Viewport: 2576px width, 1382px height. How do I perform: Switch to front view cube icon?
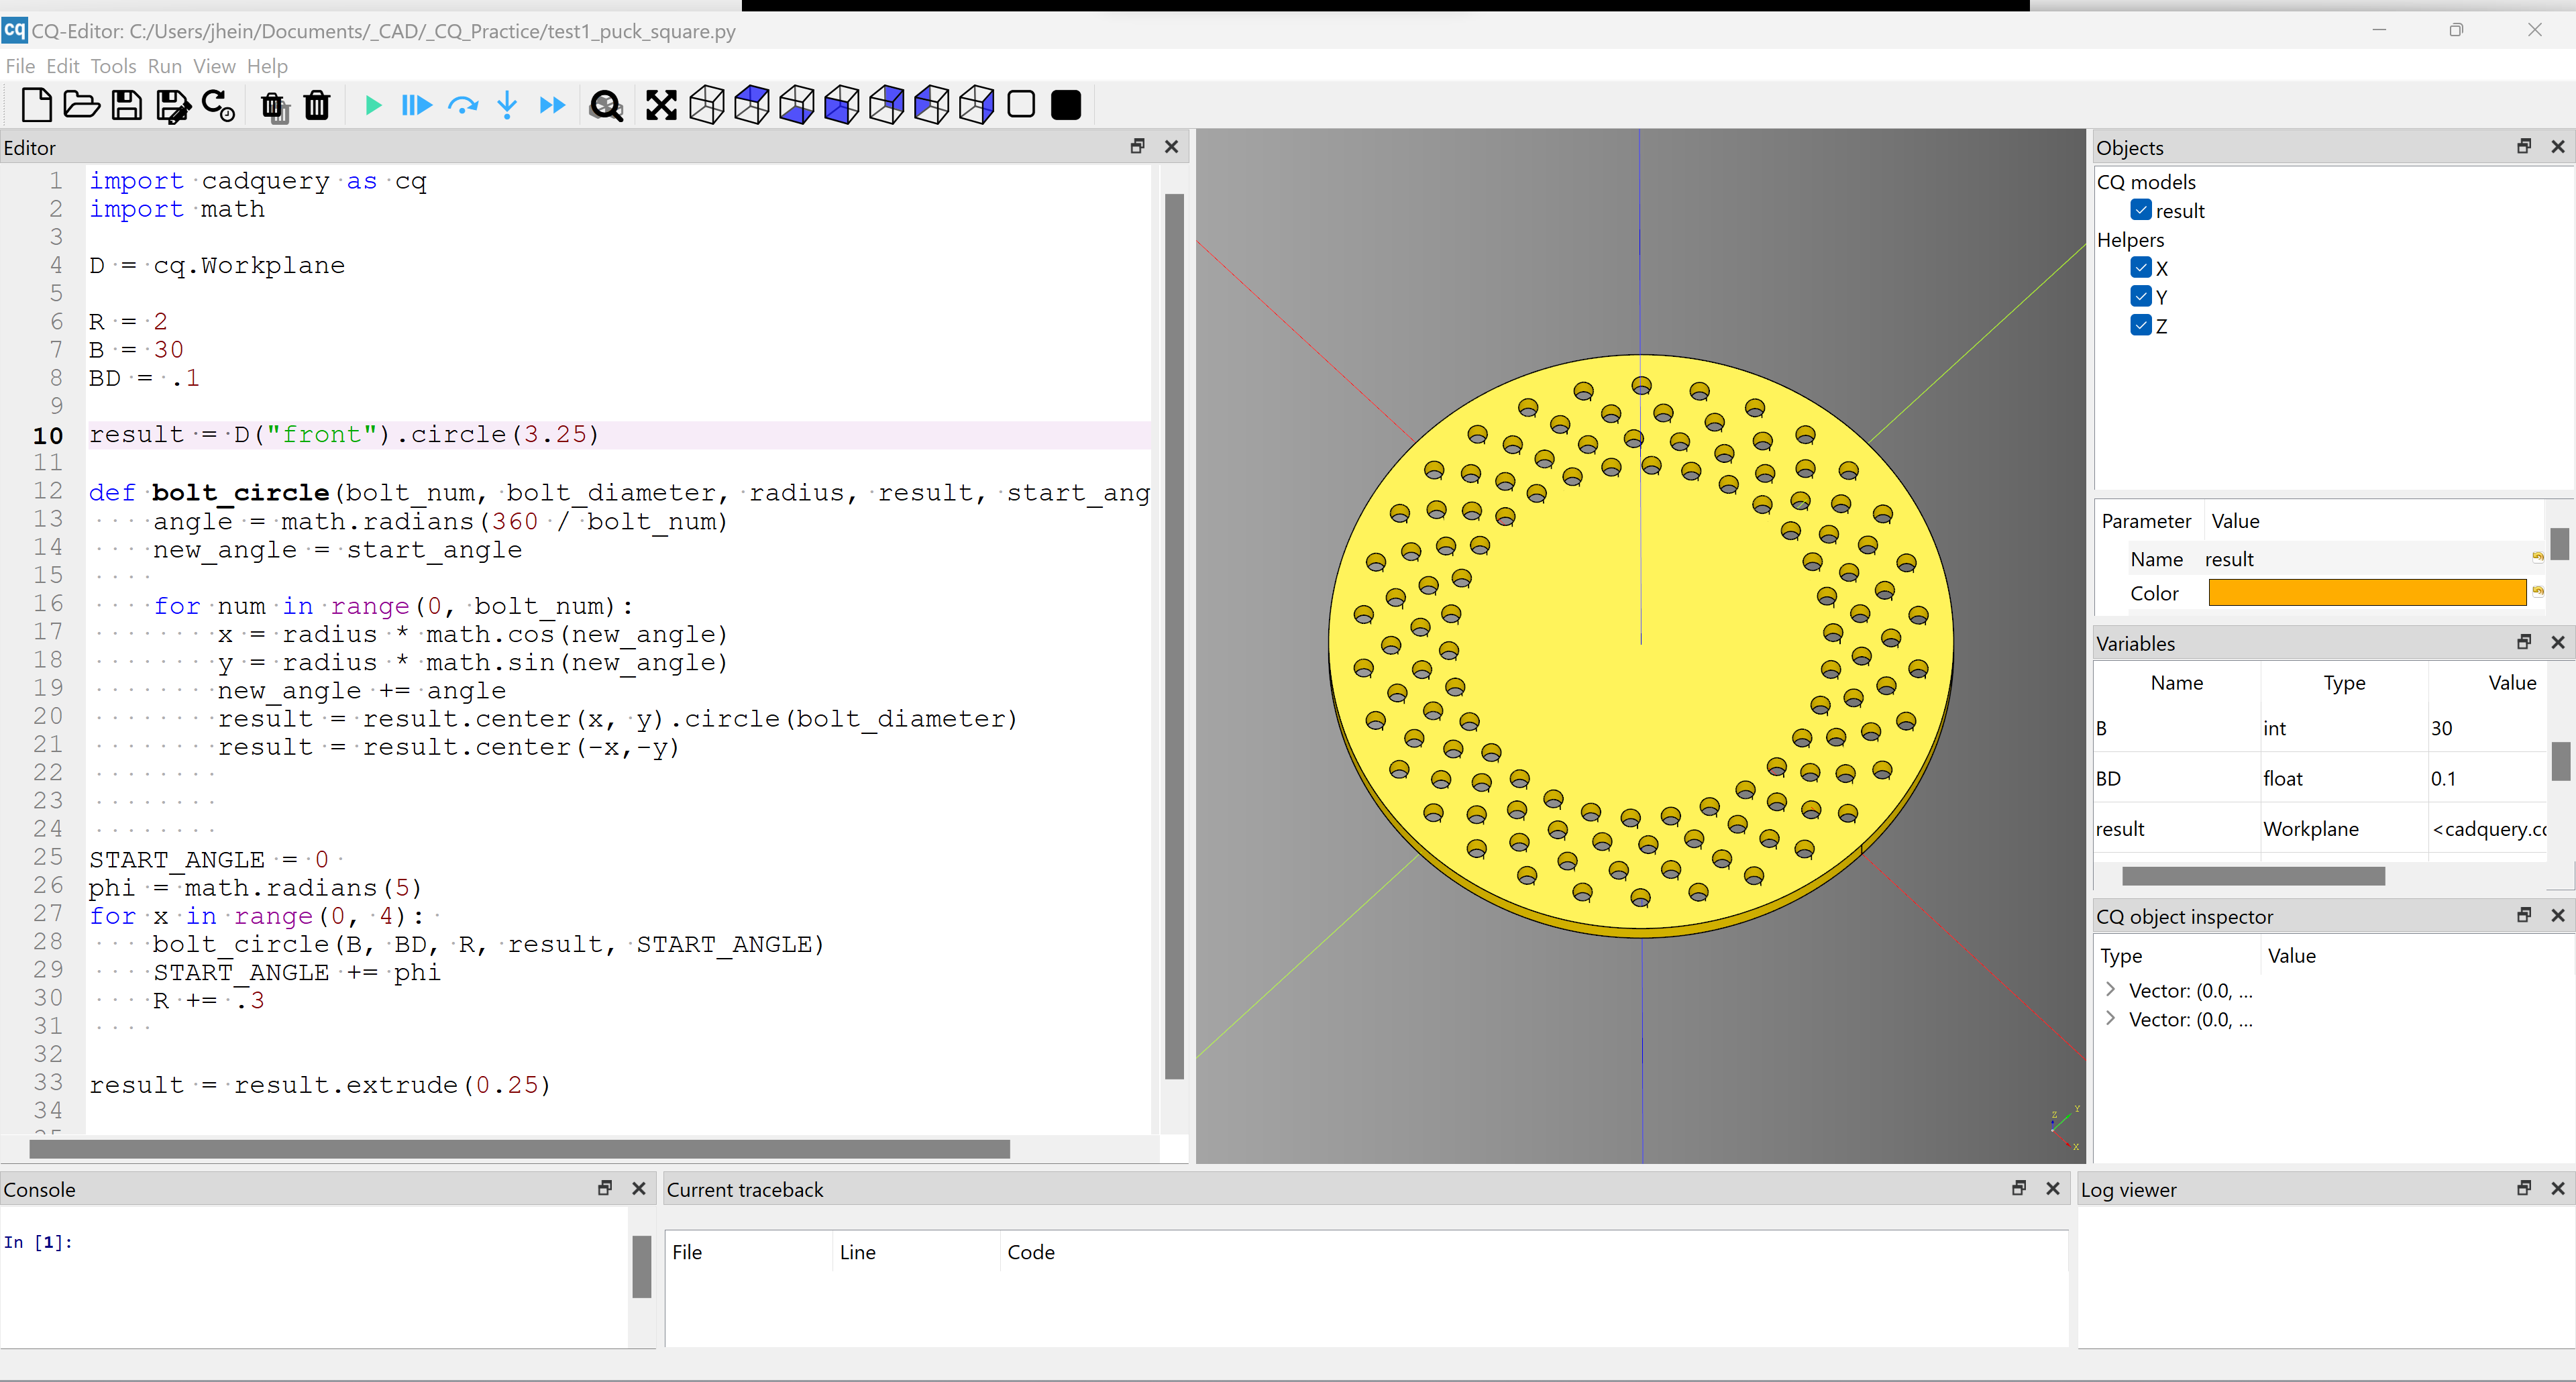point(842,105)
